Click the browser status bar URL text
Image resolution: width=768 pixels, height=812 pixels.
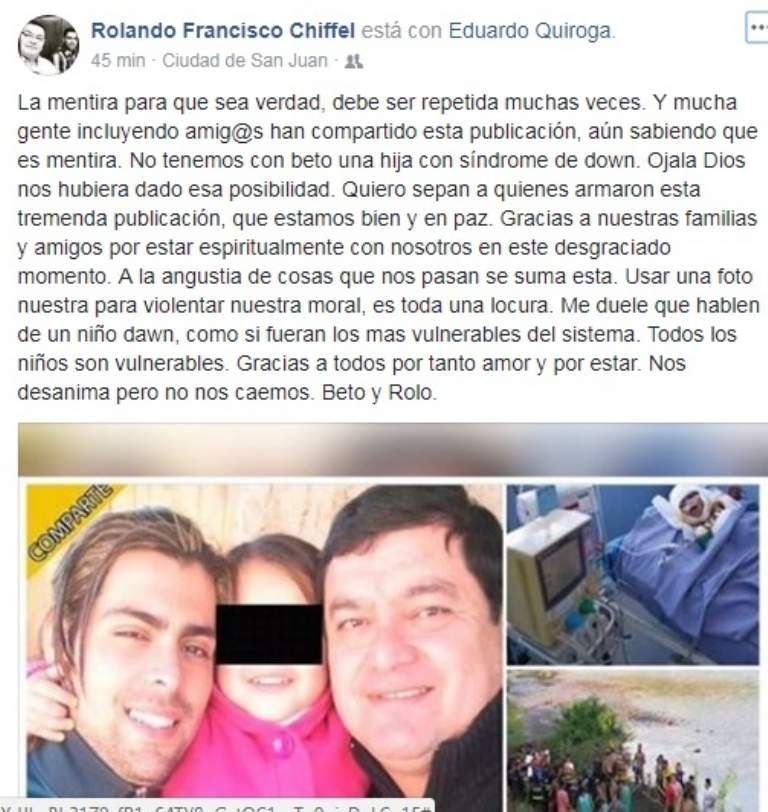point(215,807)
